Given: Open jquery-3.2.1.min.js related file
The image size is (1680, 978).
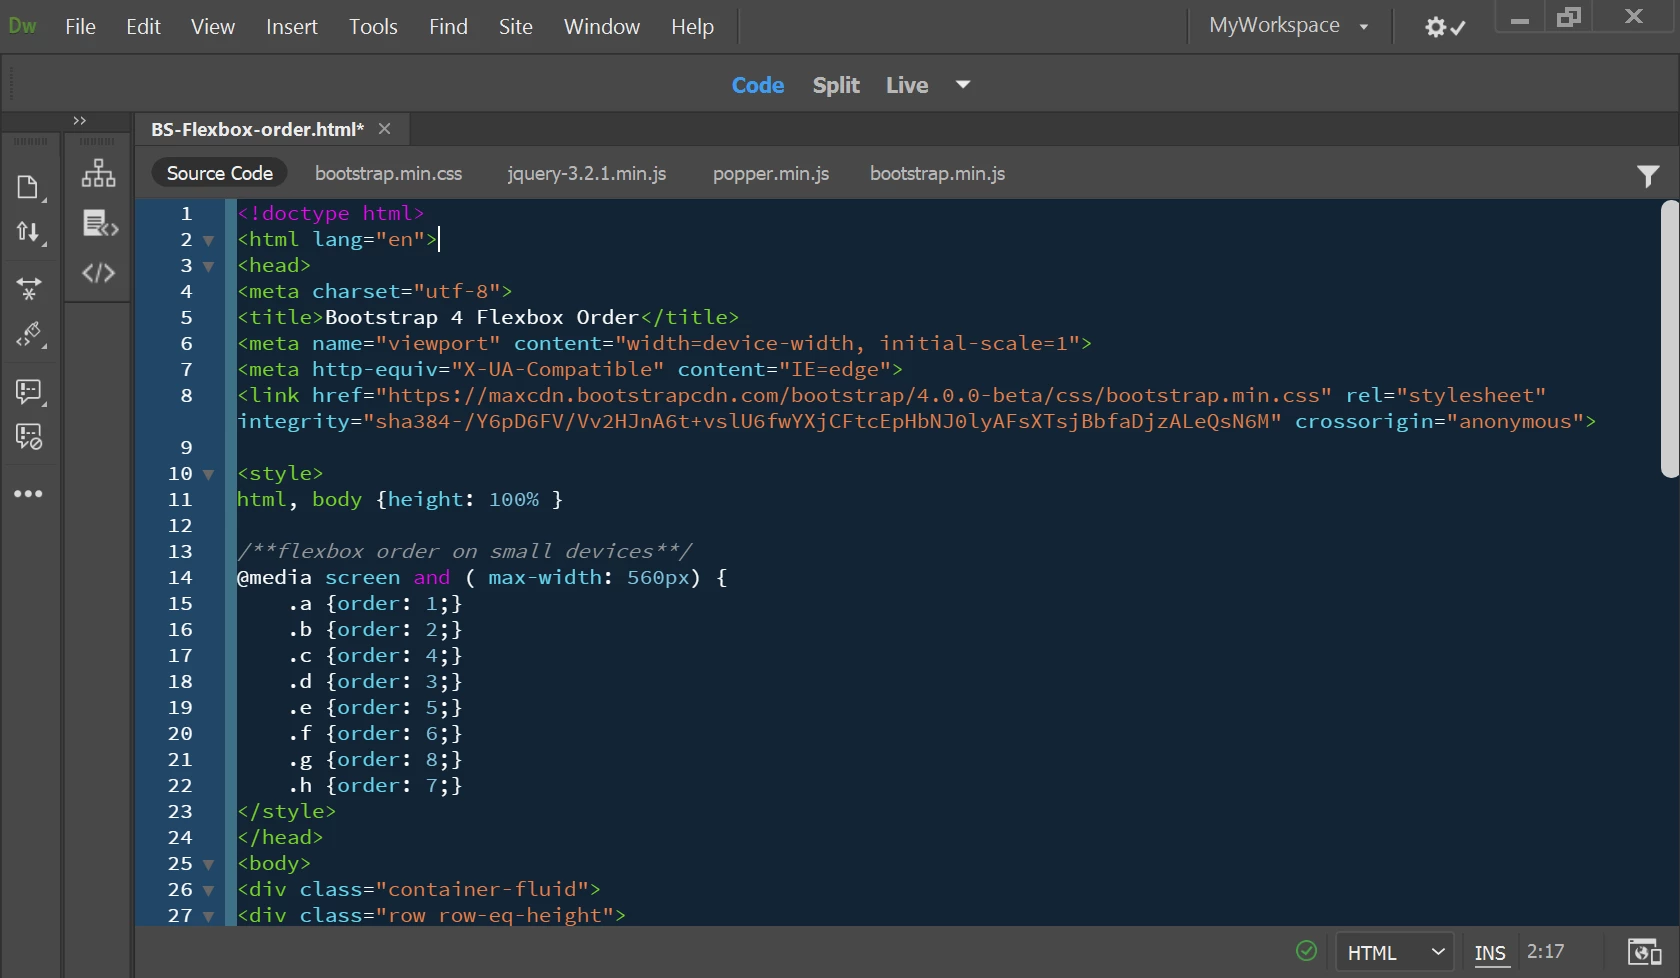Looking at the screenshot, I should click(x=587, y=173).
